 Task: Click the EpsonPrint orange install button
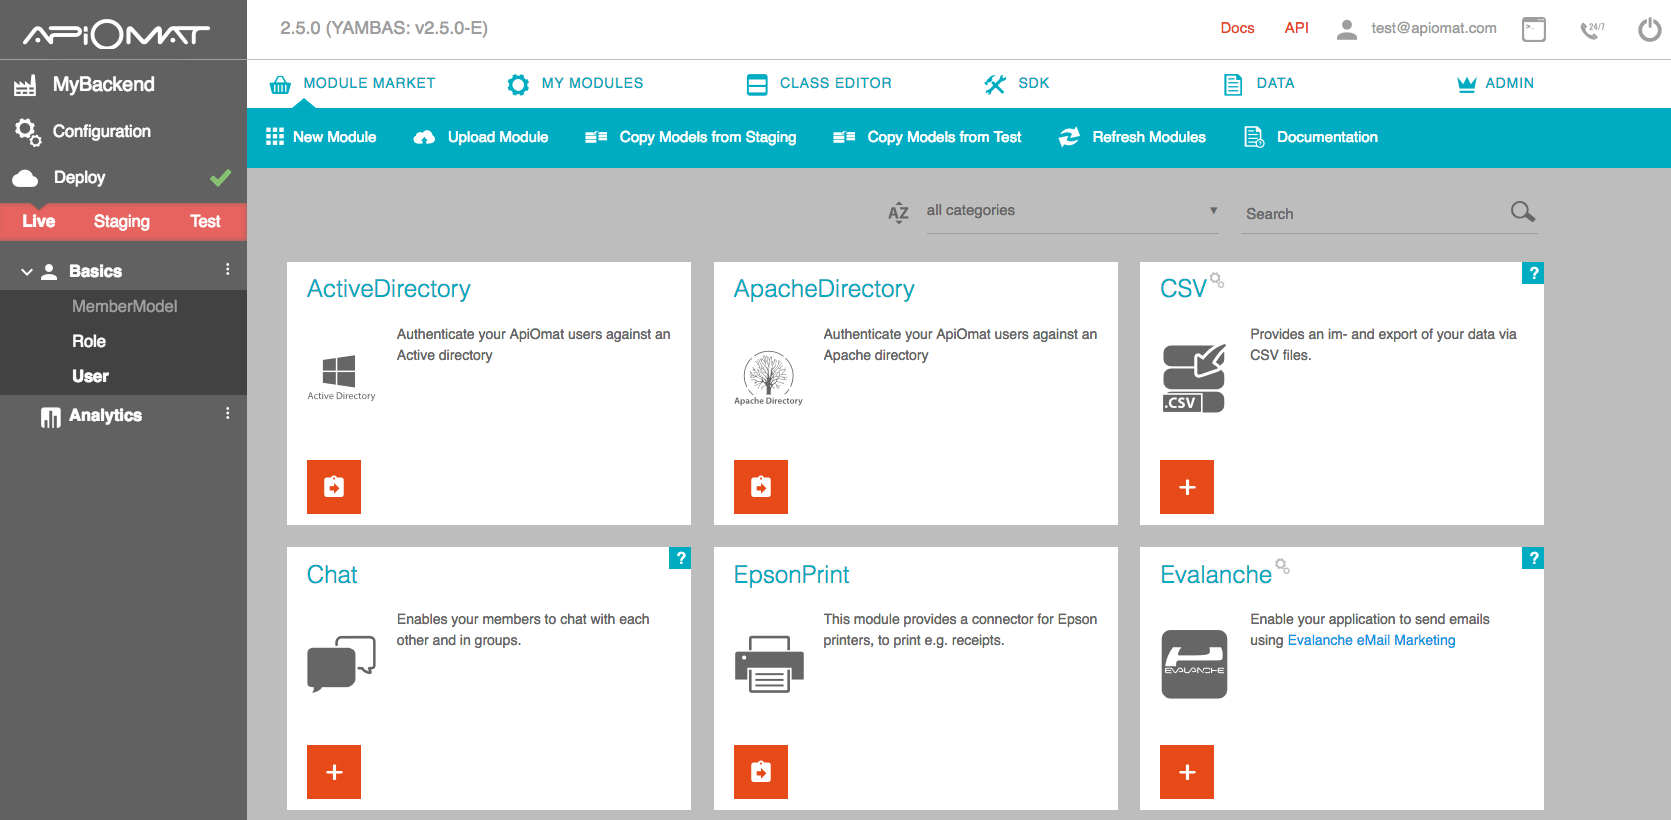761,772
